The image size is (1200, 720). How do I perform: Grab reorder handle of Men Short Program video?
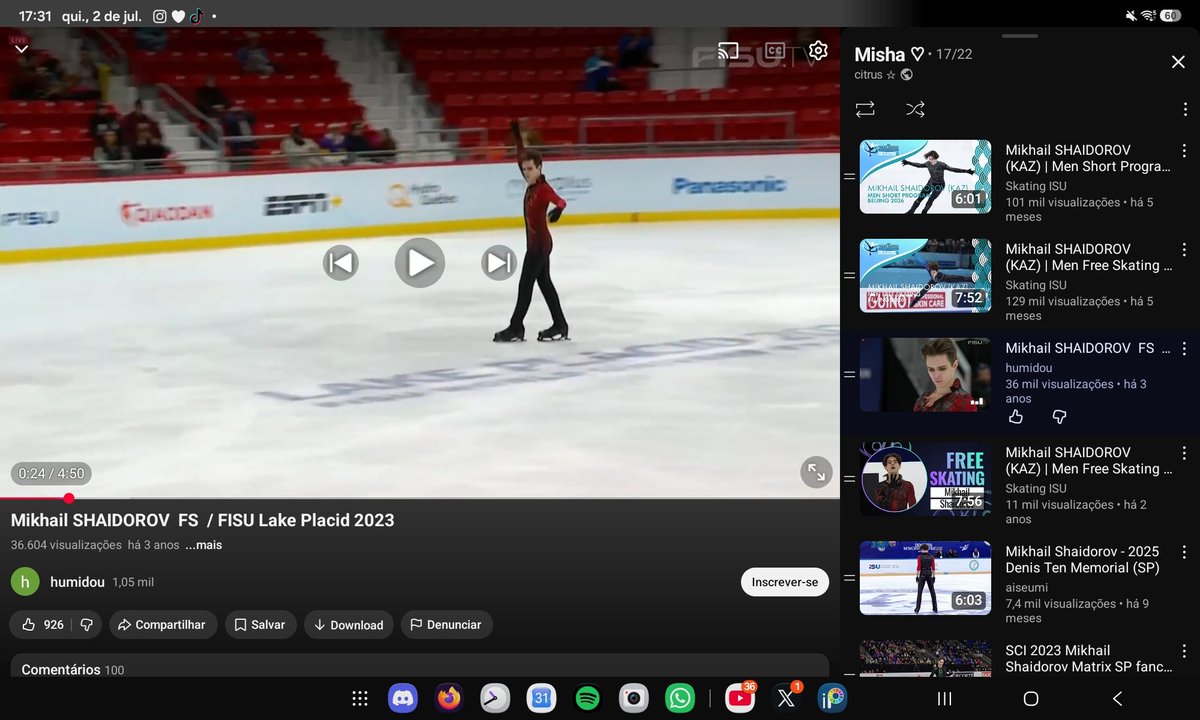(x=849, y=177)
